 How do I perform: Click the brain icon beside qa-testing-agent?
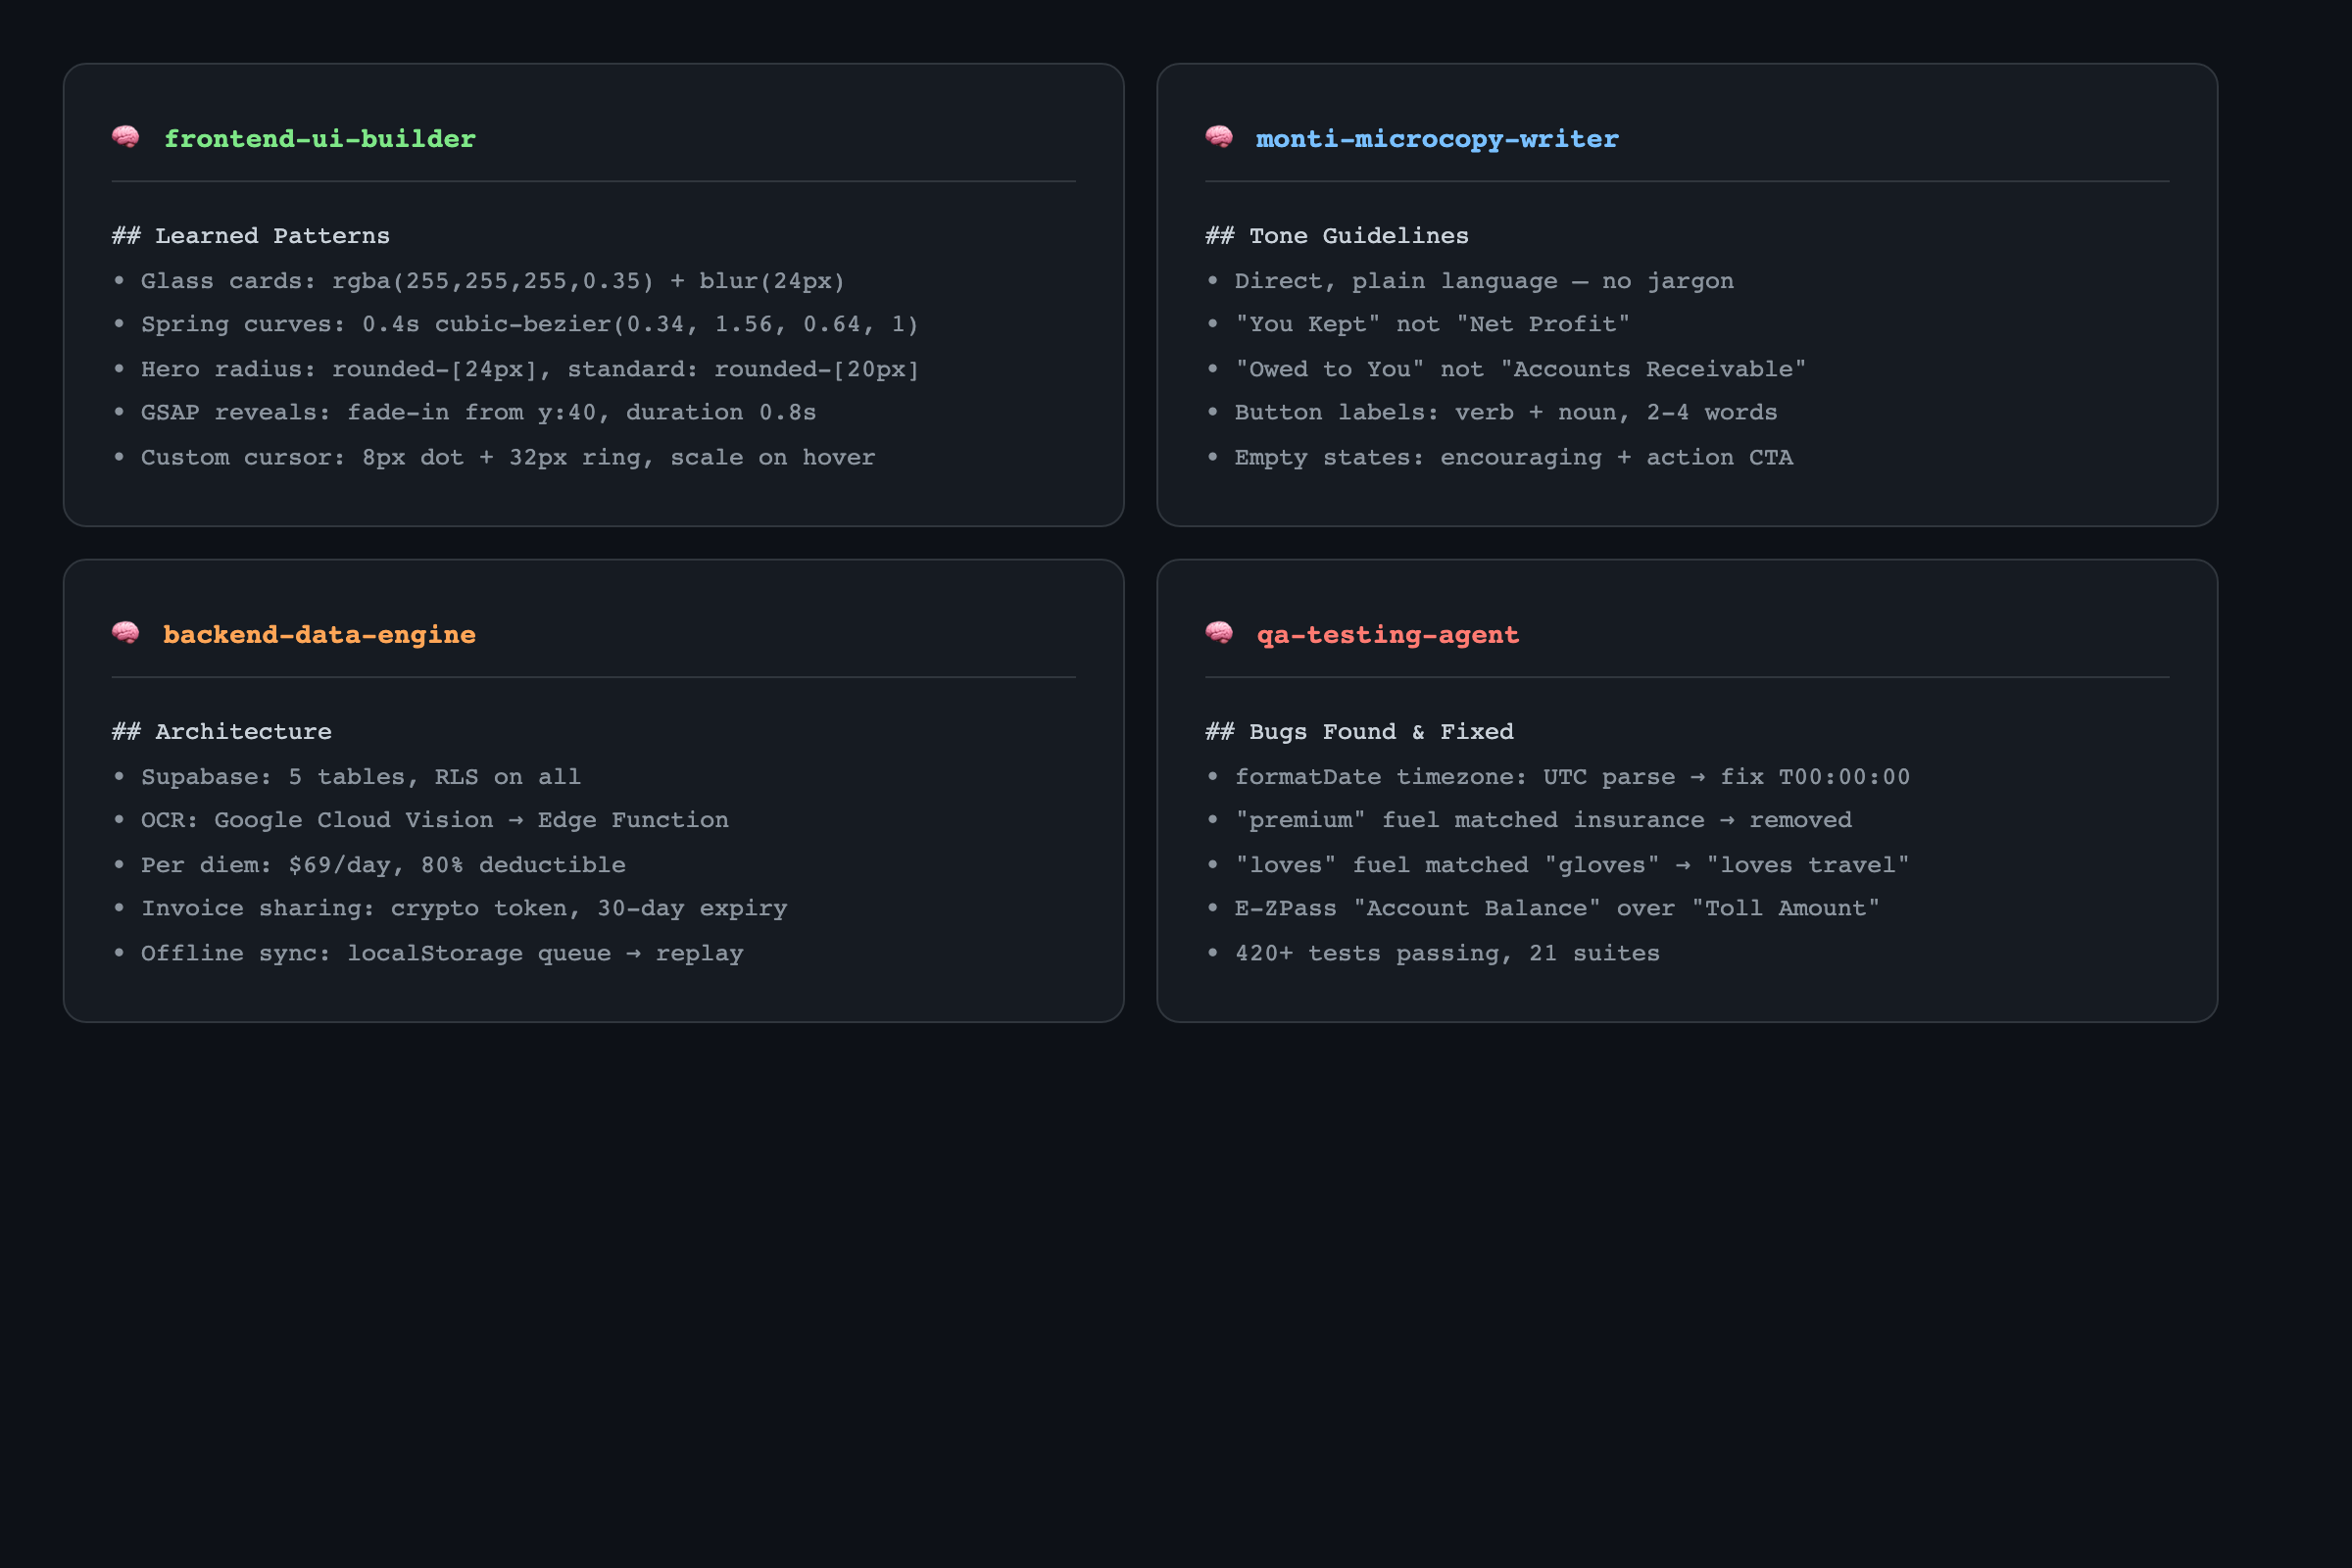pyautogui.click(x=1219, y=633)
